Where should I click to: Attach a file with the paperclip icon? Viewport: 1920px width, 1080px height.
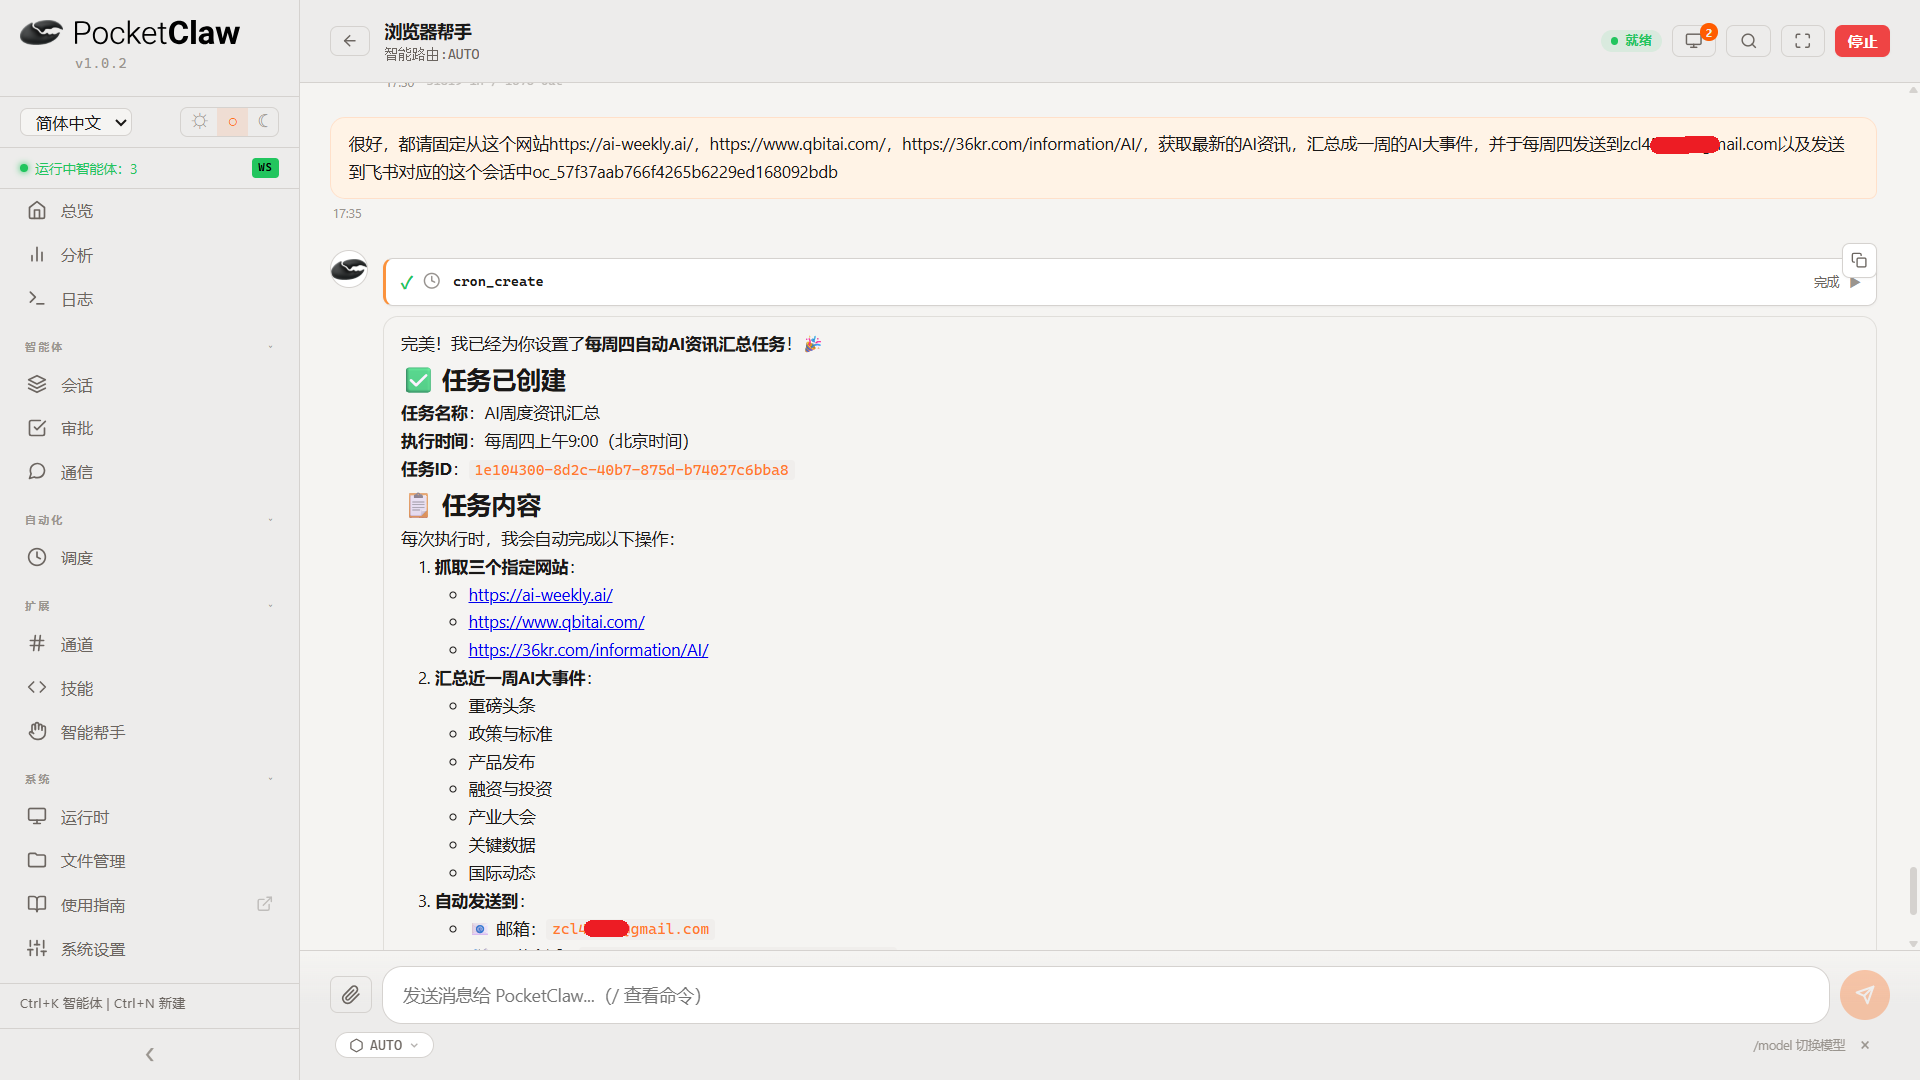coord(351,995)
